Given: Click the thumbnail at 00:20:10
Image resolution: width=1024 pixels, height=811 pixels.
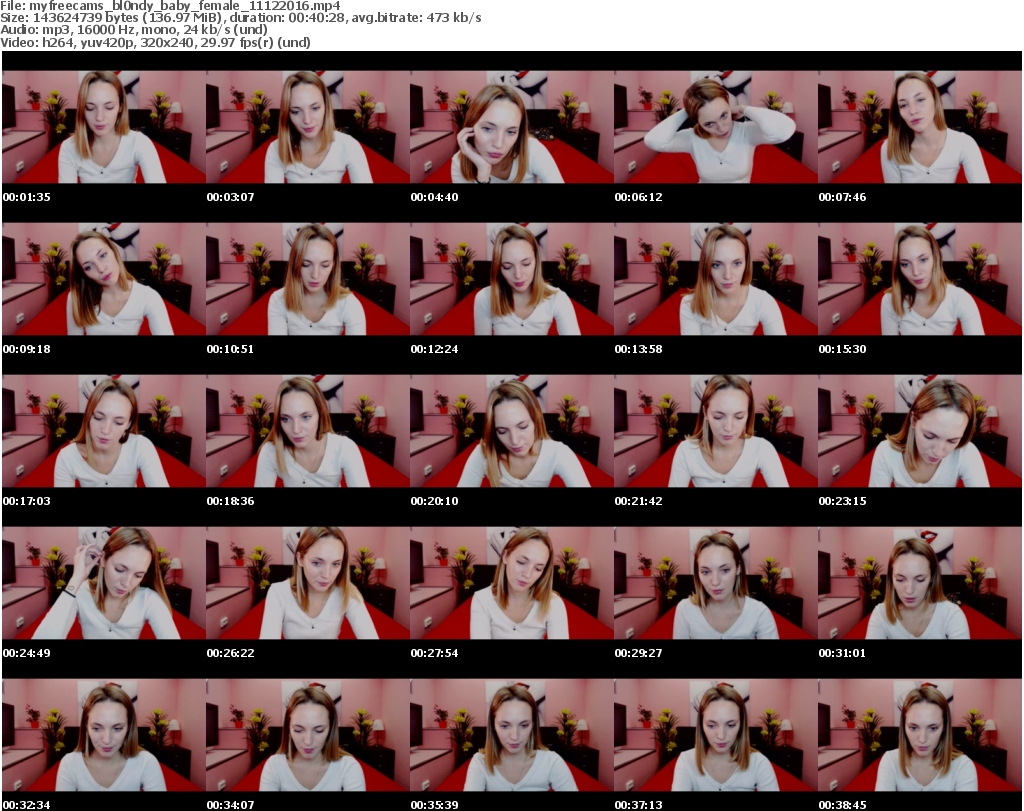Looking at the screenshot, I should 511,431.
